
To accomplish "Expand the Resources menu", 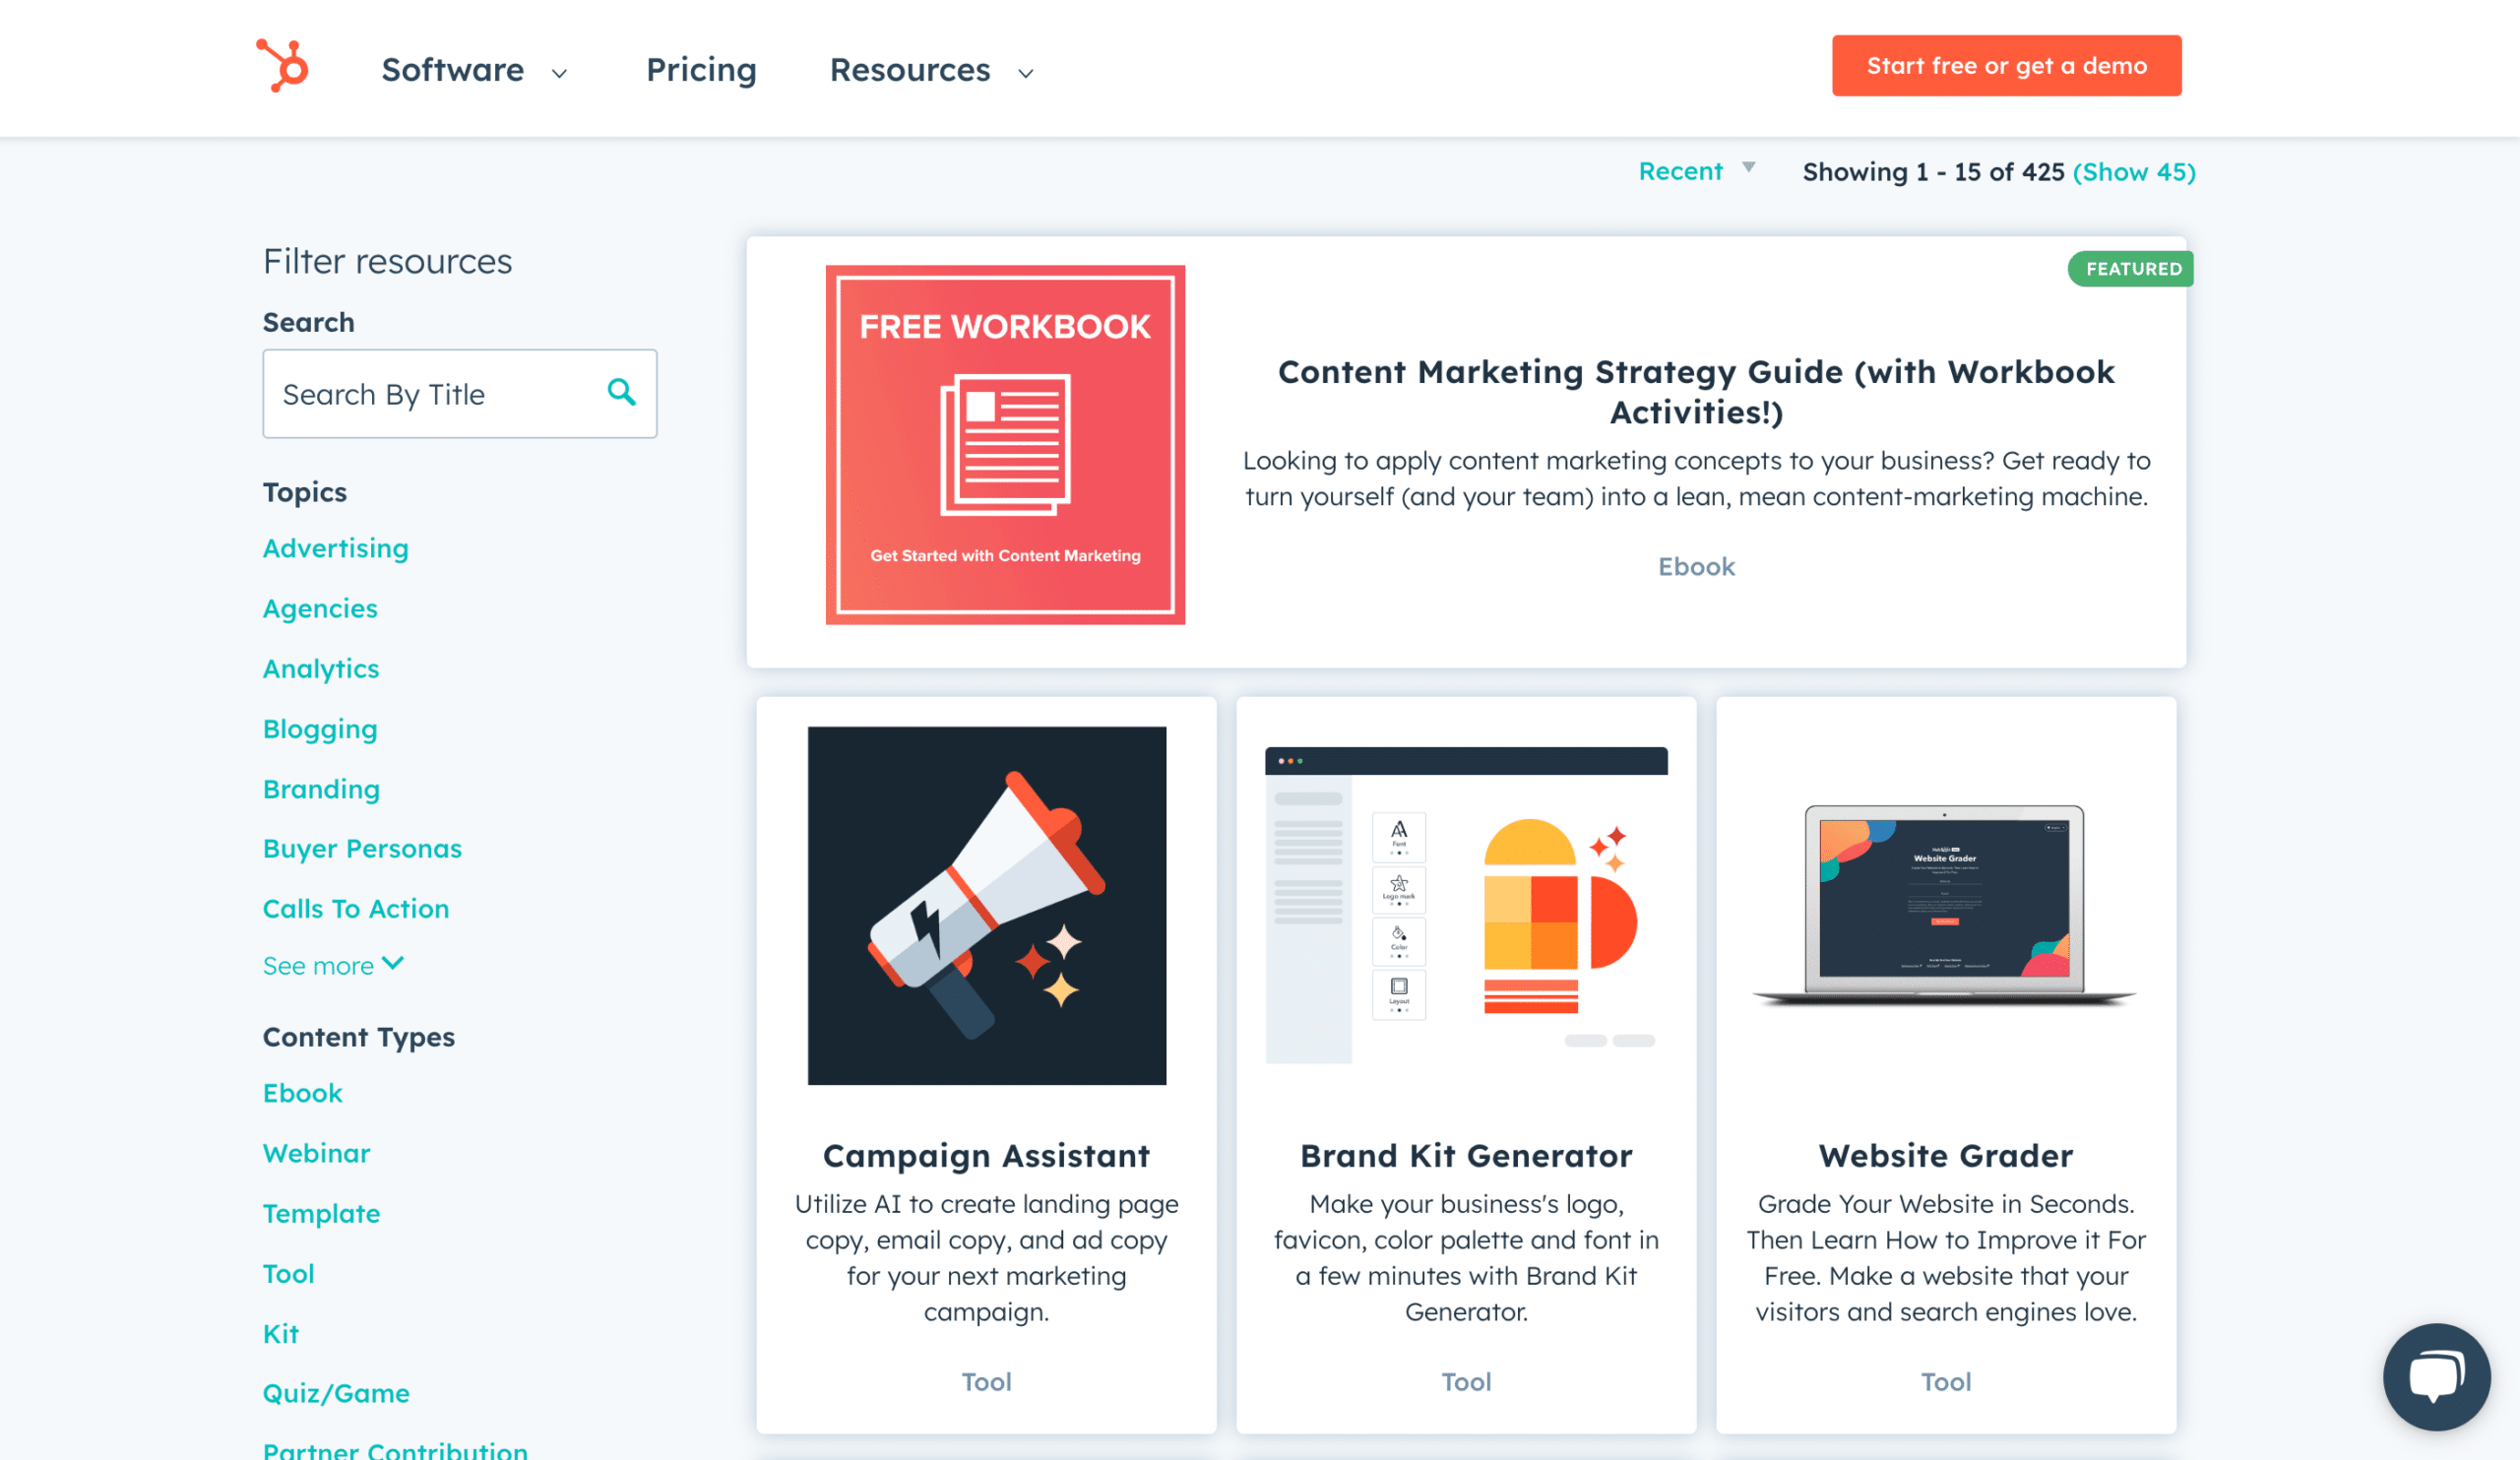I will tap(932, 70).
